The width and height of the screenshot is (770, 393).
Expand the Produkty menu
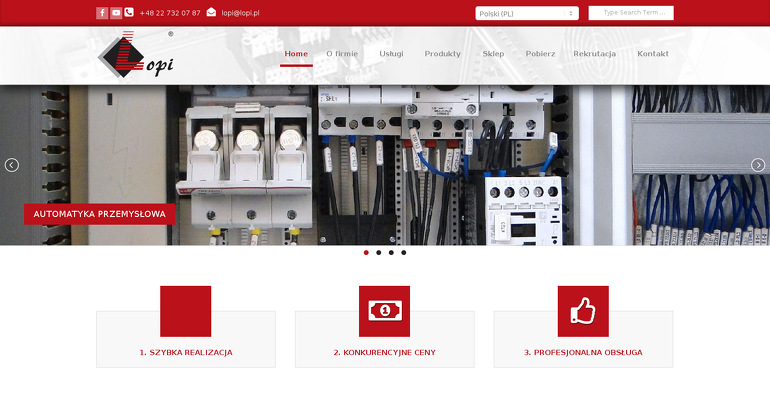442,54
